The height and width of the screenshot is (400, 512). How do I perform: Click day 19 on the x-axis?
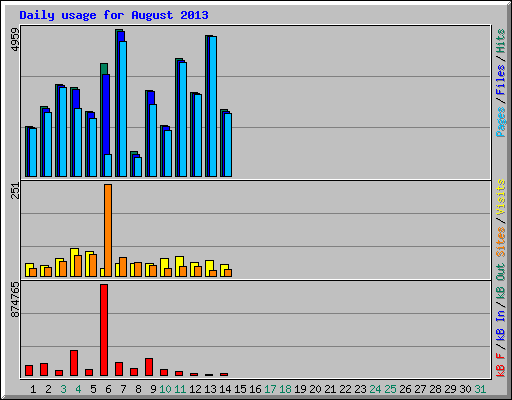[300, 389]
